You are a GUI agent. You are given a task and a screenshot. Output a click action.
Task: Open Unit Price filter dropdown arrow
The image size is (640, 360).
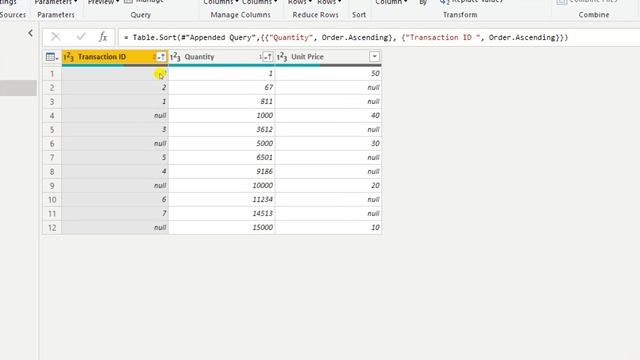pos(374,57)
